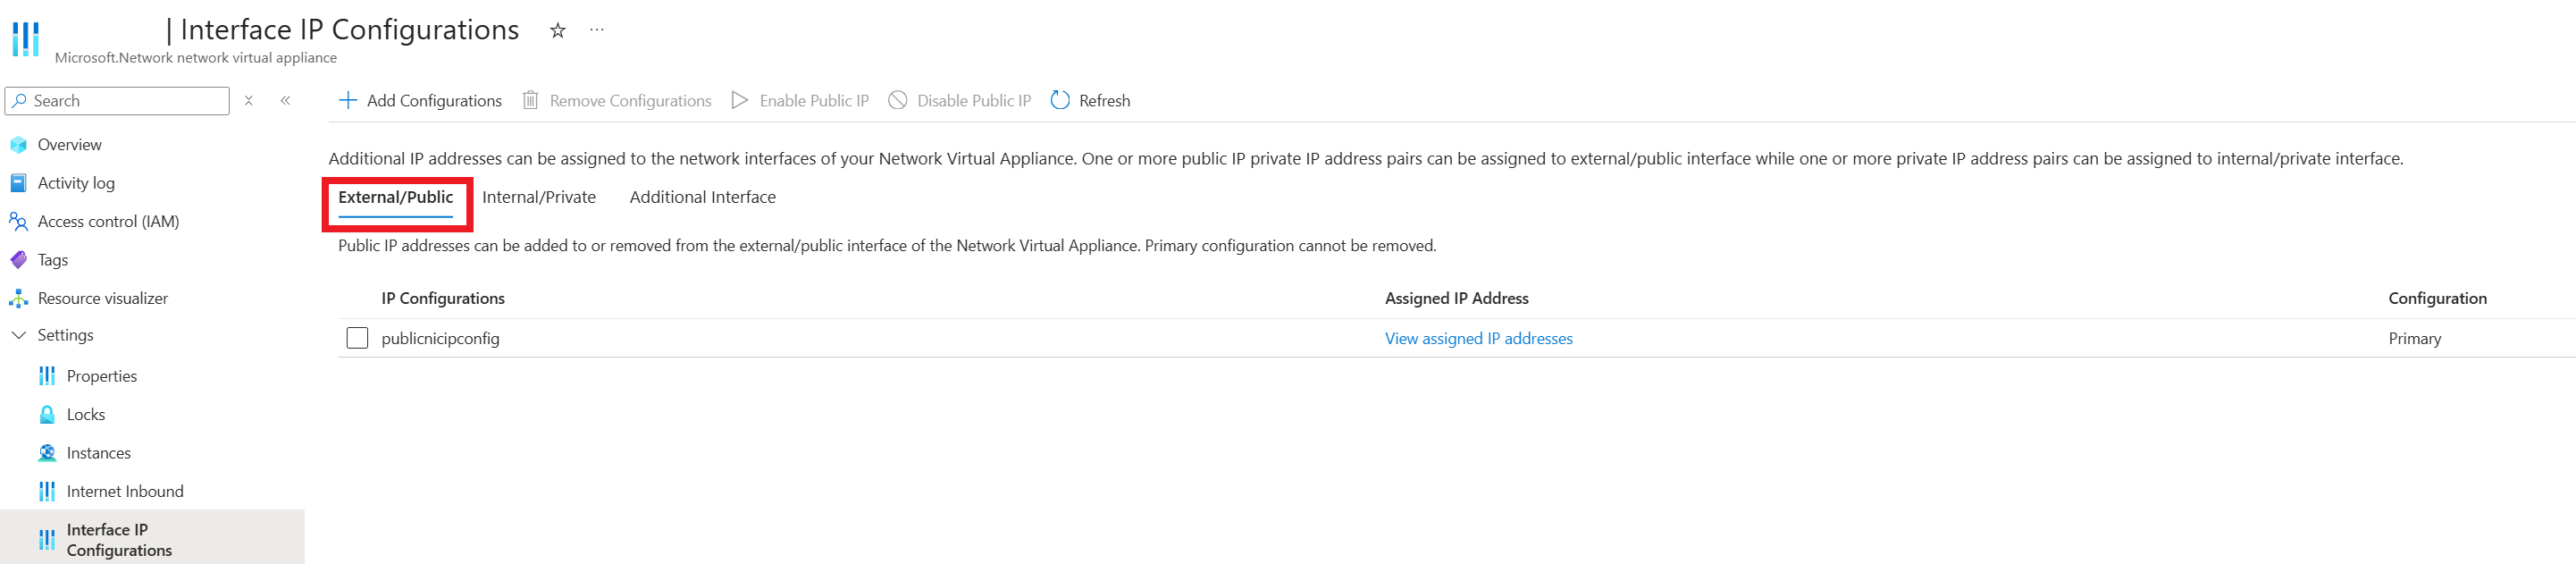Image resolution: width=2576 pixels, height=564 pixels.
Task: Open Internet Inbound settings page
Action: (x=125, y=492)
